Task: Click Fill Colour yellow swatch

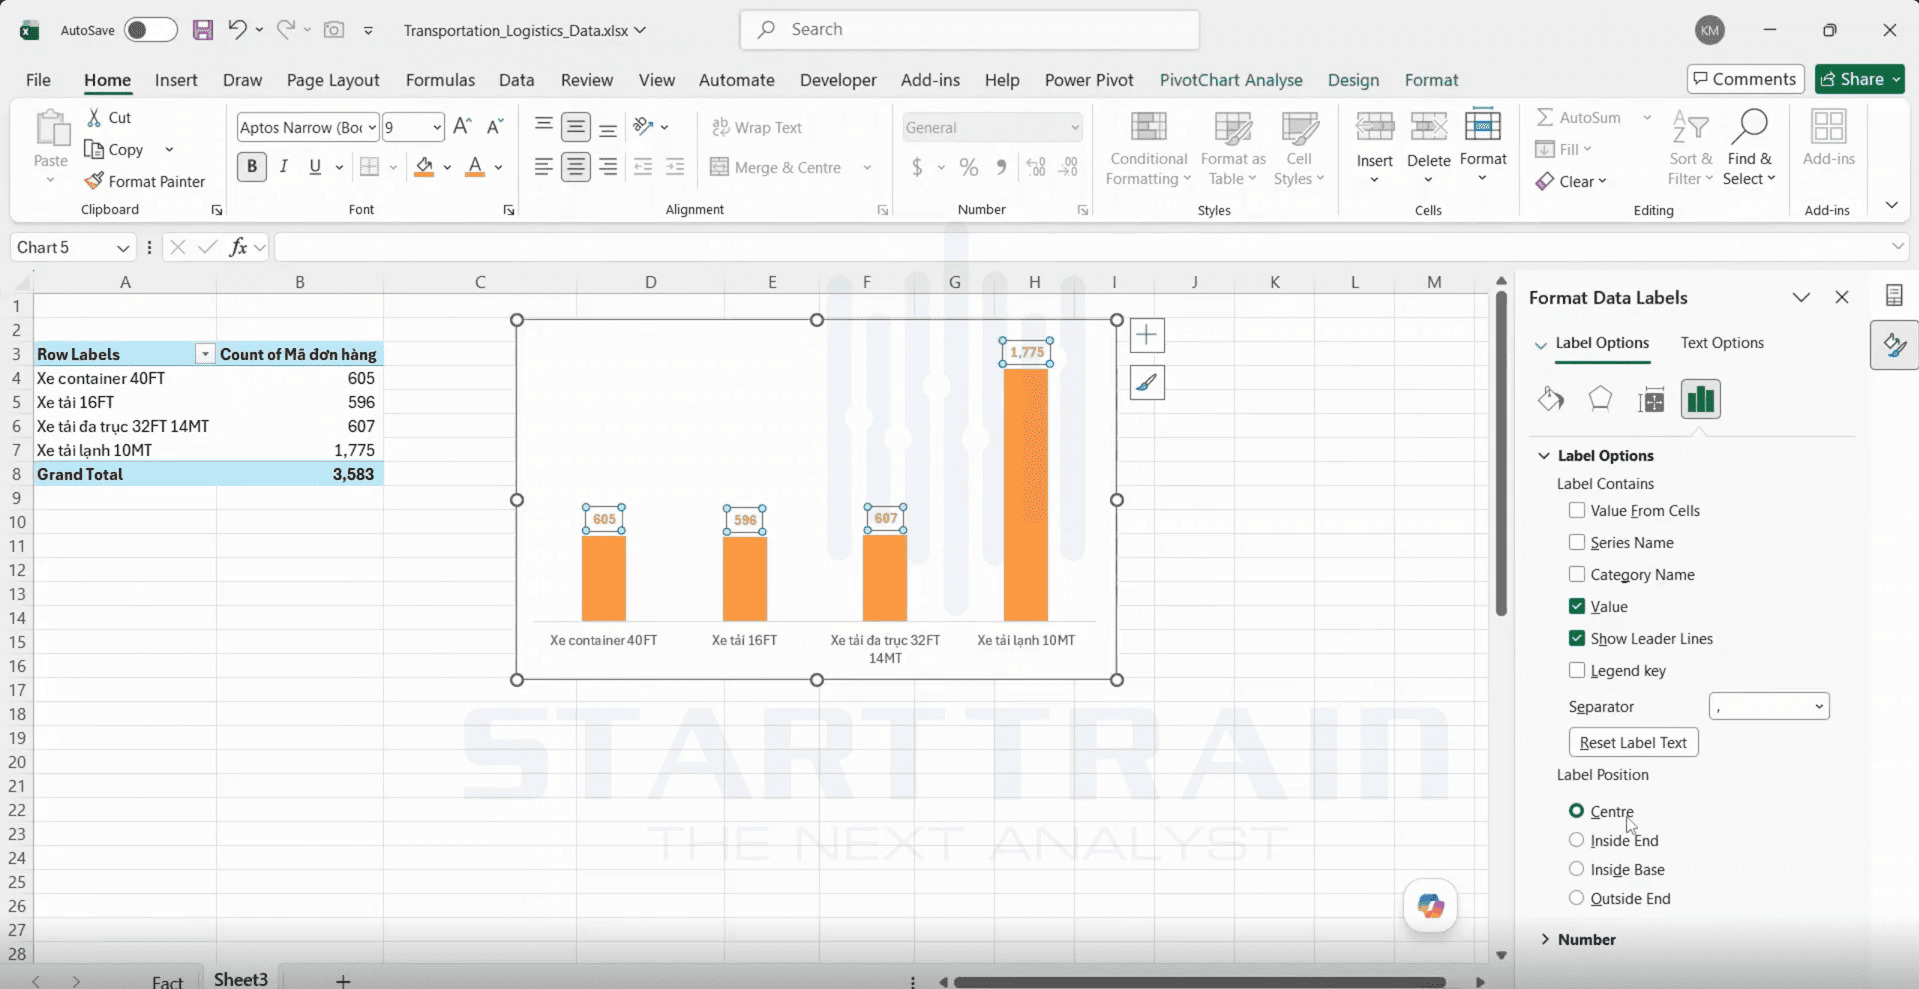Action: click(x=424, y=167)
